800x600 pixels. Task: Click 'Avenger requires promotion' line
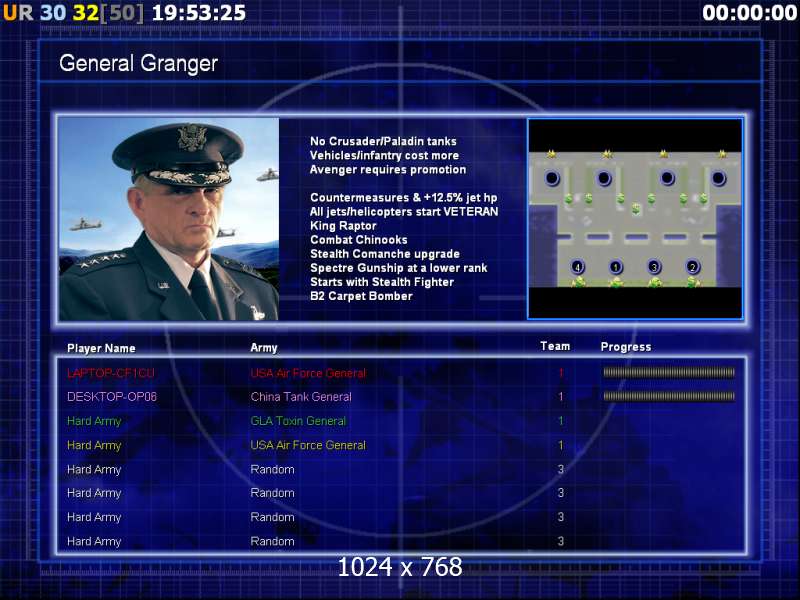click(388, 169)
